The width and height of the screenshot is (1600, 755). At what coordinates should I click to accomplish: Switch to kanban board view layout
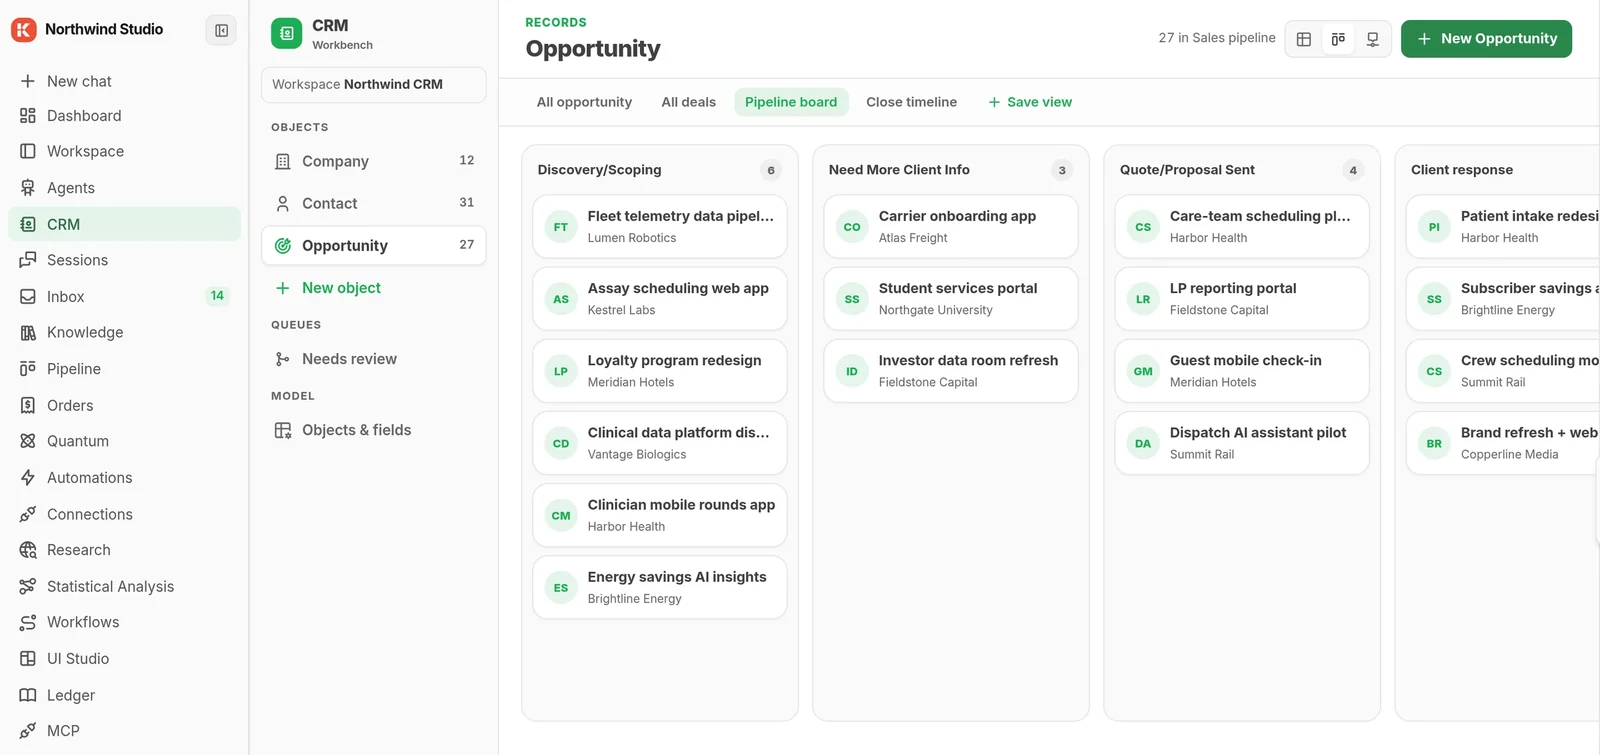tap(1338, 39)
